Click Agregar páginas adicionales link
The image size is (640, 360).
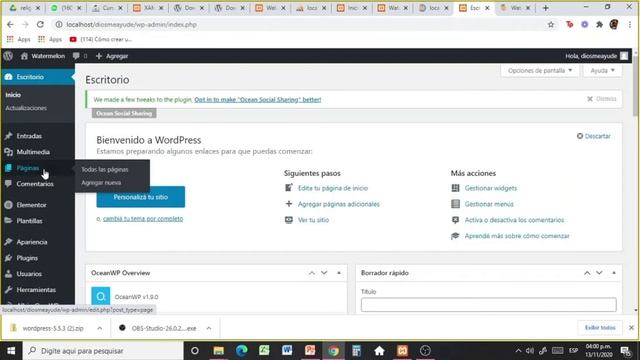(x=338, y=204)
